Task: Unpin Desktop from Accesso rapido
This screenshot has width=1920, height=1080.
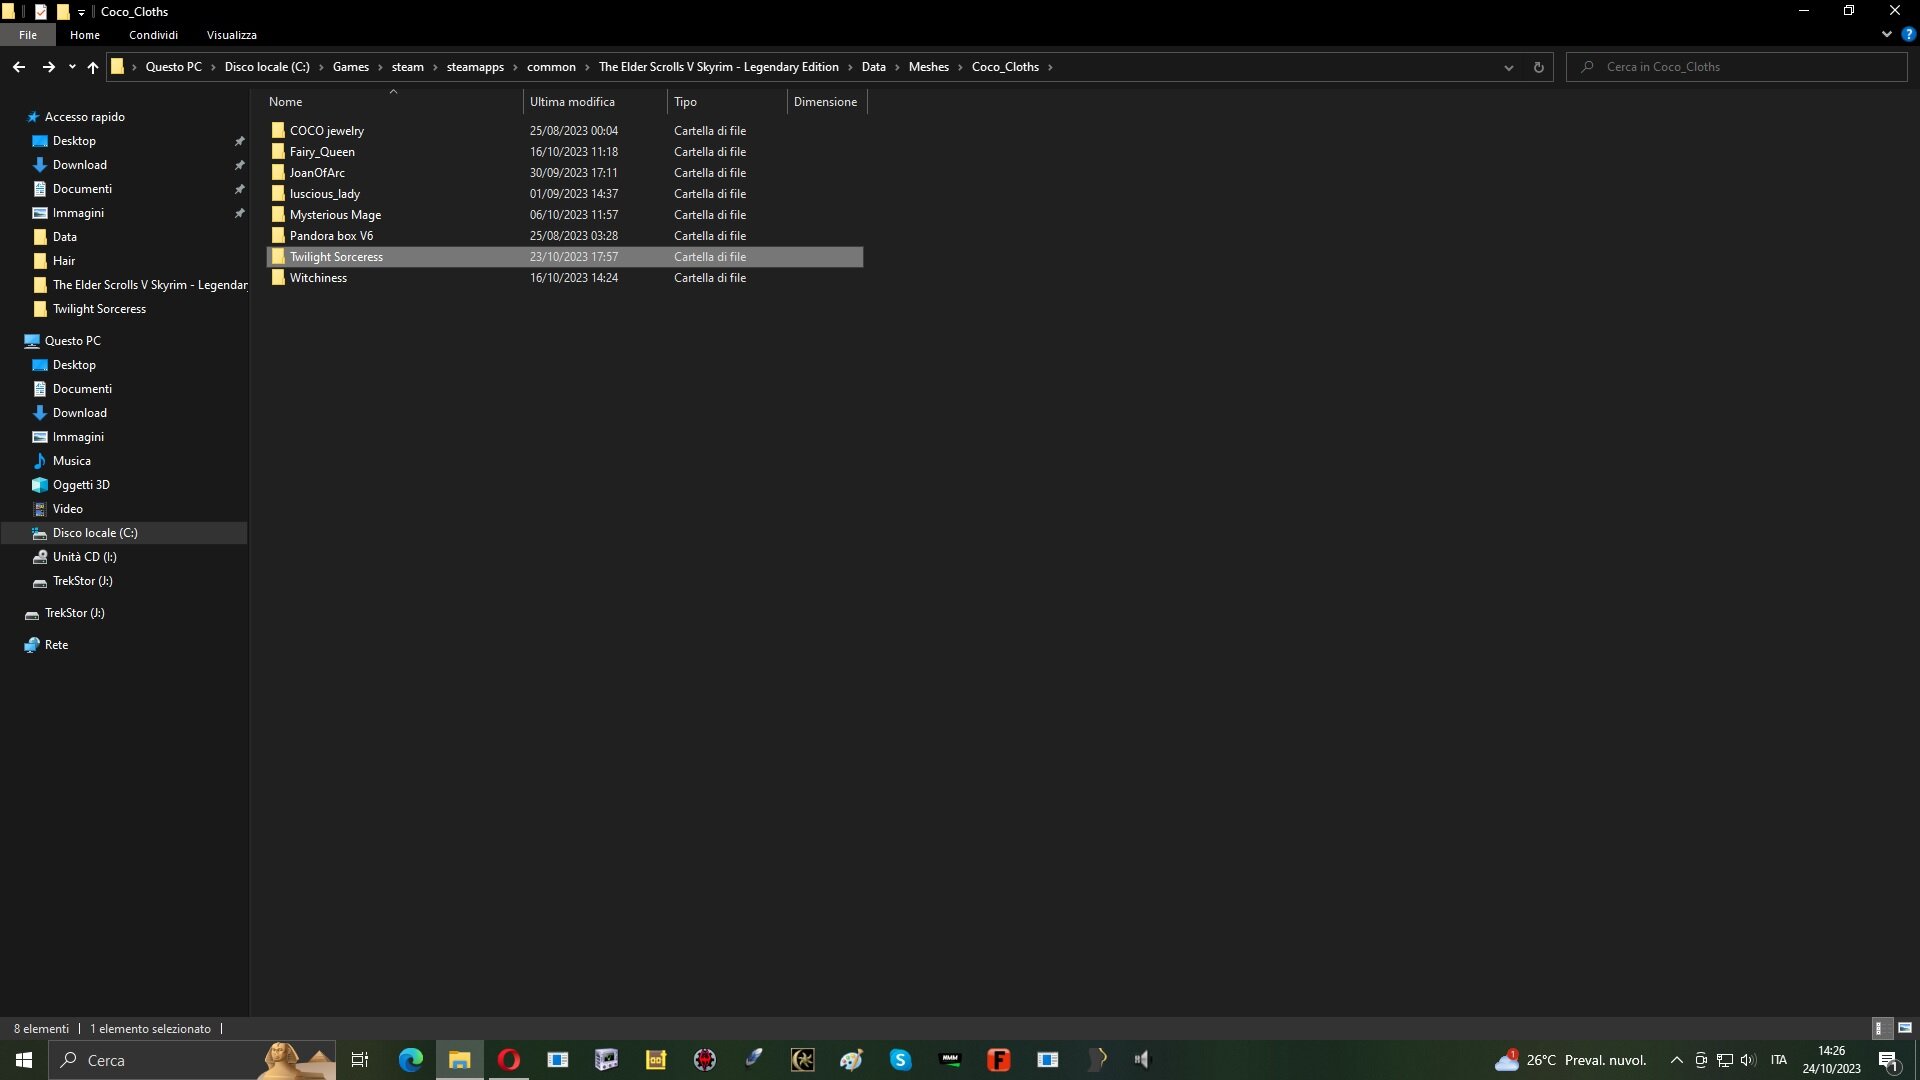Action: (240, 140)
